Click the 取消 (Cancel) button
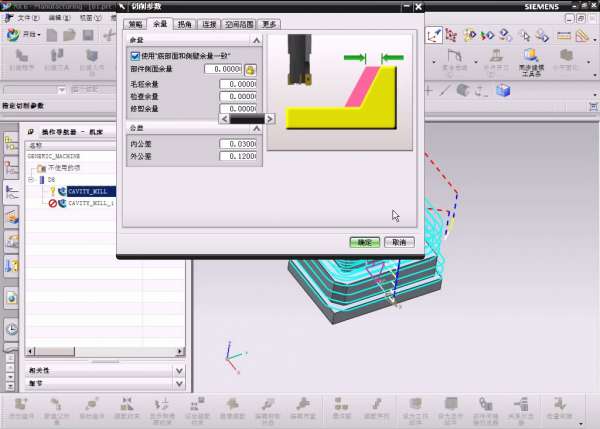Viewport: 600px width, 429px height. (397, 242)
